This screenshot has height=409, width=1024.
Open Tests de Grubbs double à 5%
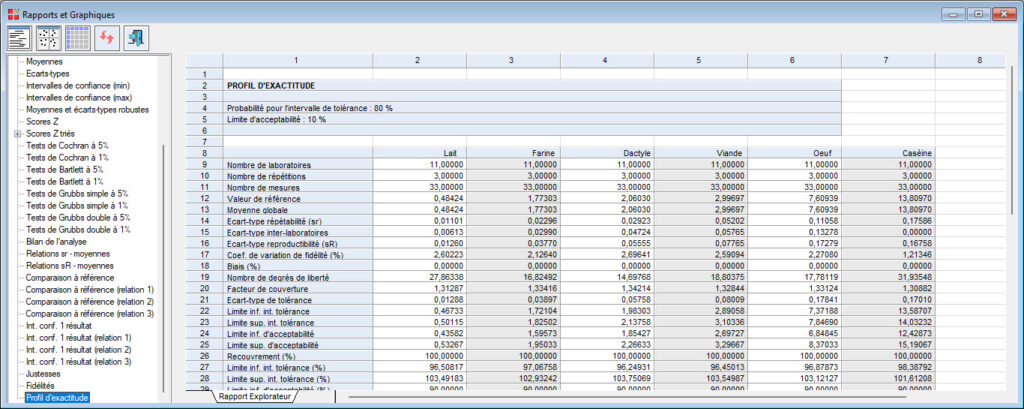pyautogui.click(x=78, y=217)
